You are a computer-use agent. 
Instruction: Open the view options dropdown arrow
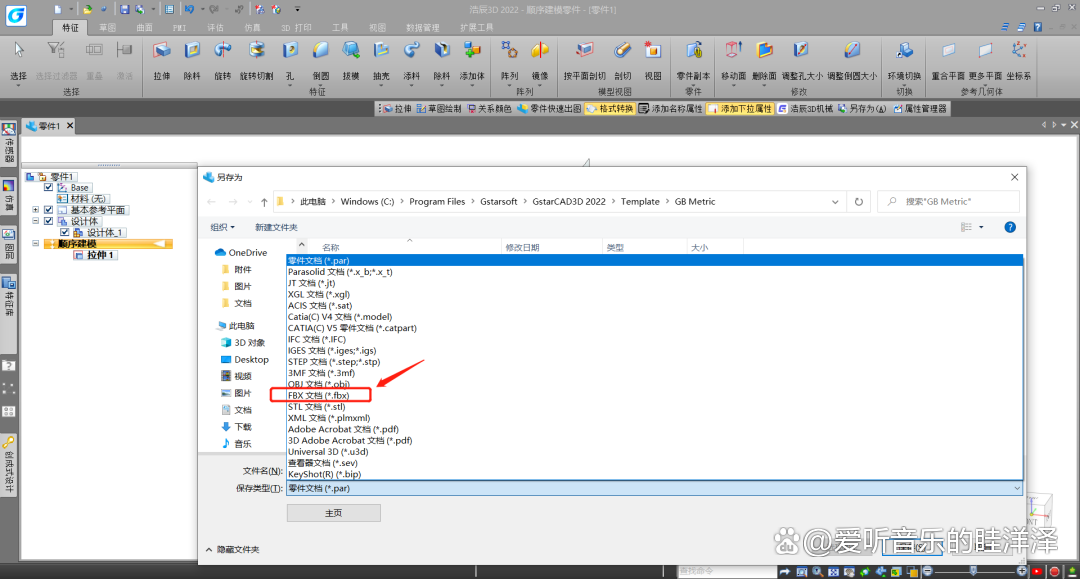[x=982, y=227]
